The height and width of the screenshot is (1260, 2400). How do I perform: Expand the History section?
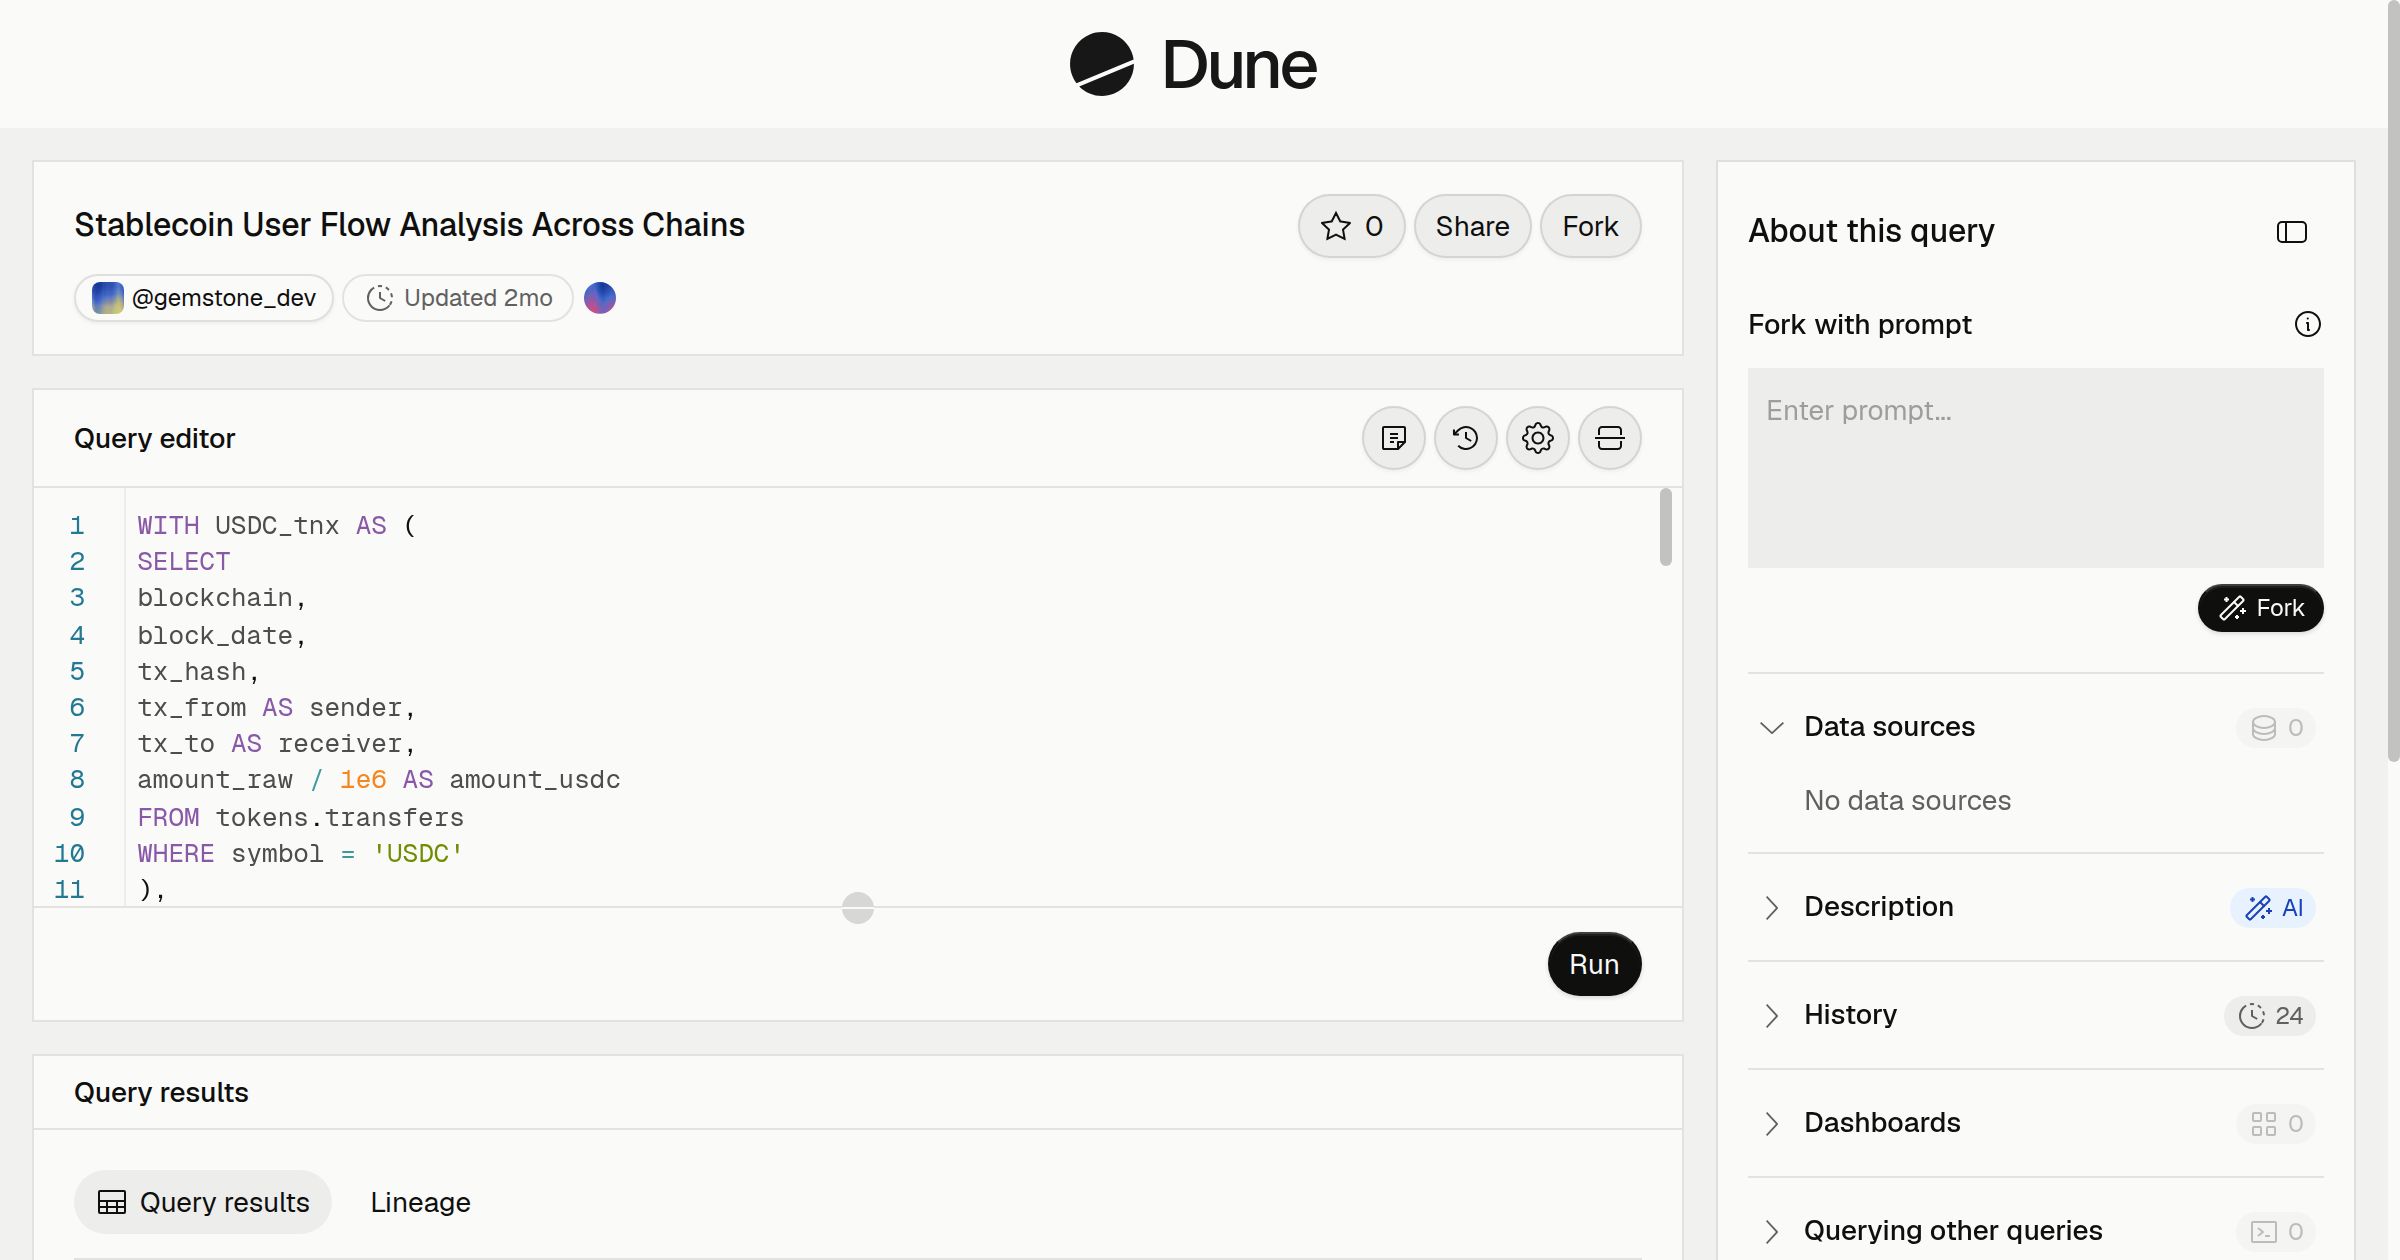[1772, 1015]
